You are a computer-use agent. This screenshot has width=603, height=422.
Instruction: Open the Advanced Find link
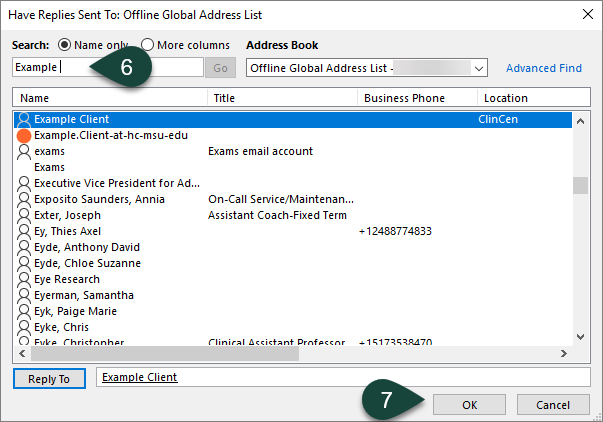pos(543,68)
